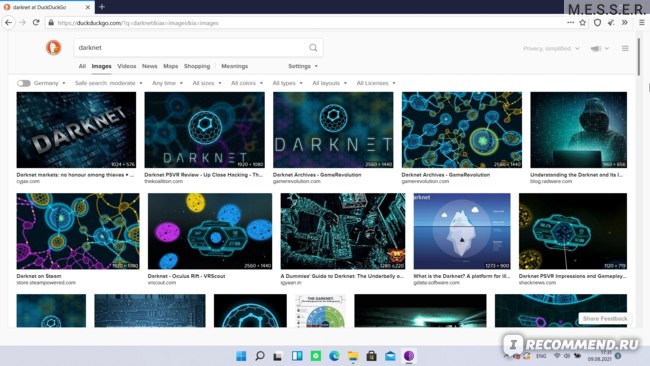
Task: Expand the Privacy, simplified dropdown
Action: pyautogui.click(x=551, y=48)
